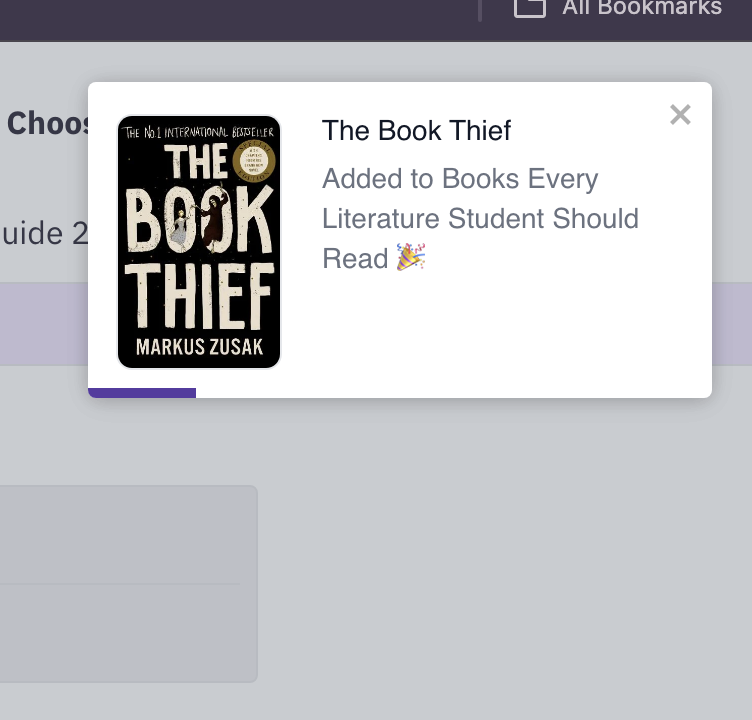The height and width of the screenshot is (720, 752).
Task: Click The Book Thief cover thumbnail
Action: [199, 242]
